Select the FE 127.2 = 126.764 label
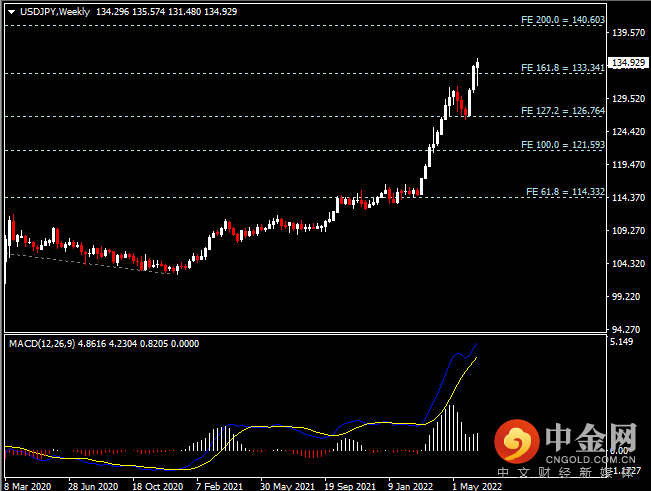651x491 pixels. [x=563, y=111]
